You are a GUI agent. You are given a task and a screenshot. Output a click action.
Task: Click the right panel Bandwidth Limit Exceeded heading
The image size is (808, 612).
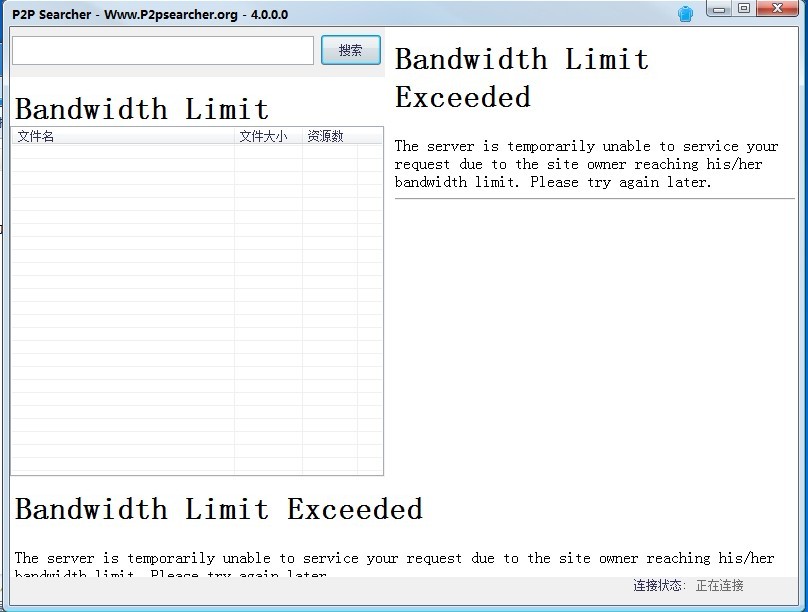click(521, 78)
